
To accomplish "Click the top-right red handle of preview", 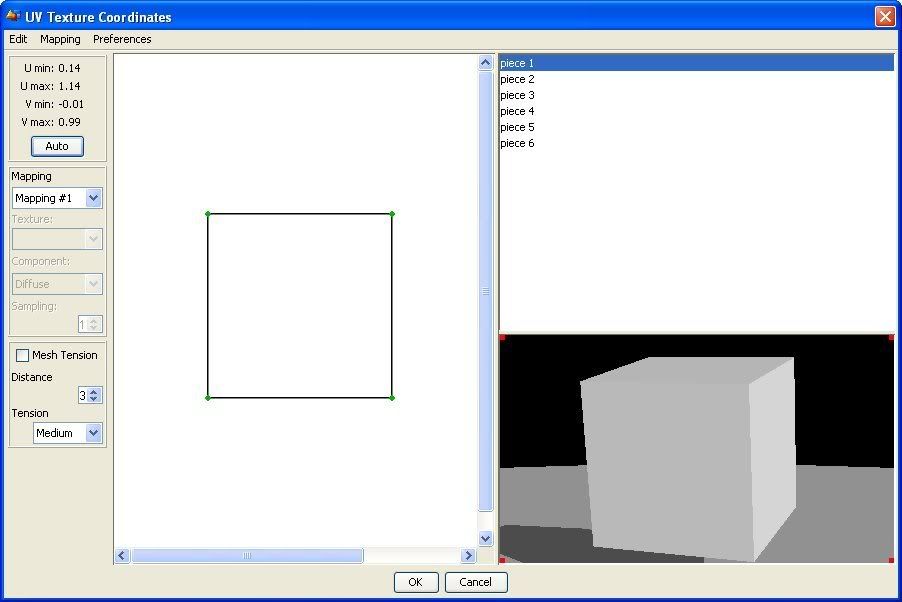I will point(891,337).
